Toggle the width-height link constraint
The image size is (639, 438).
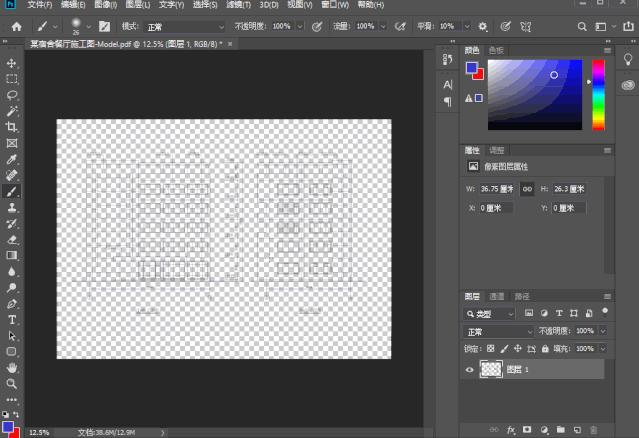527,189
